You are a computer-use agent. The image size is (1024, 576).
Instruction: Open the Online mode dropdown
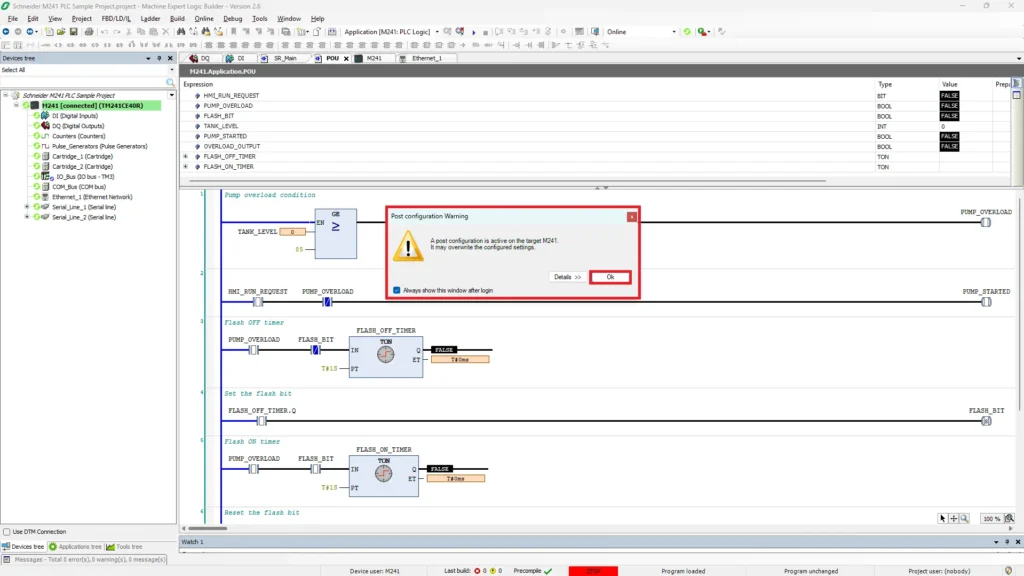[x=673, y=32]
